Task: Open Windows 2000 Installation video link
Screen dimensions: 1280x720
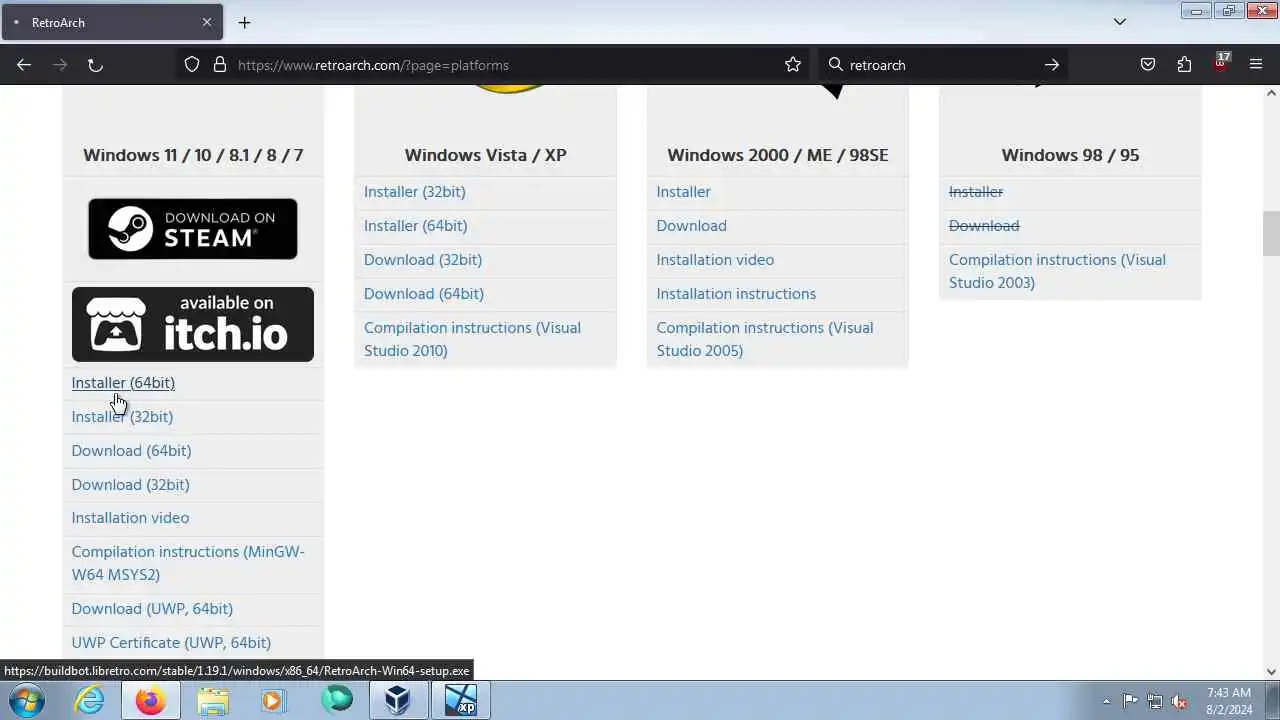Action: pos(715,260)
